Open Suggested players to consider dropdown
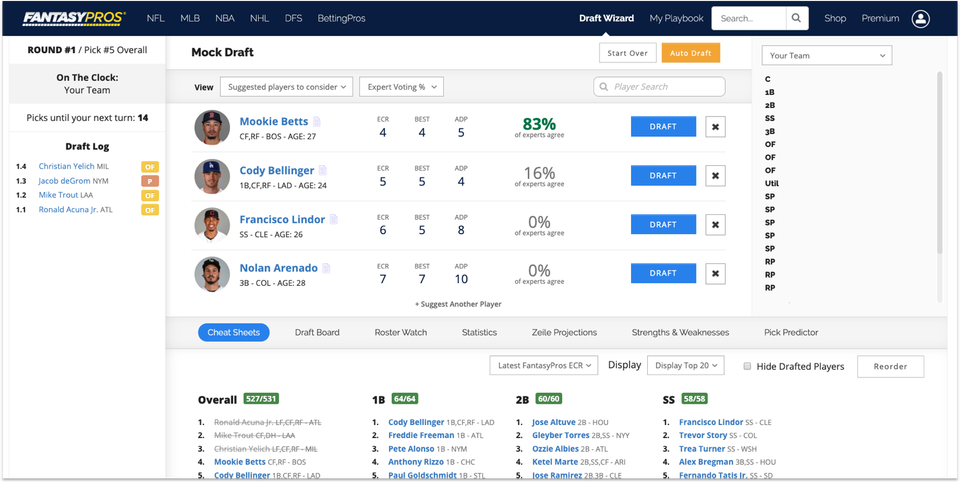Viewport: 960px width, 482px height. 287,87
